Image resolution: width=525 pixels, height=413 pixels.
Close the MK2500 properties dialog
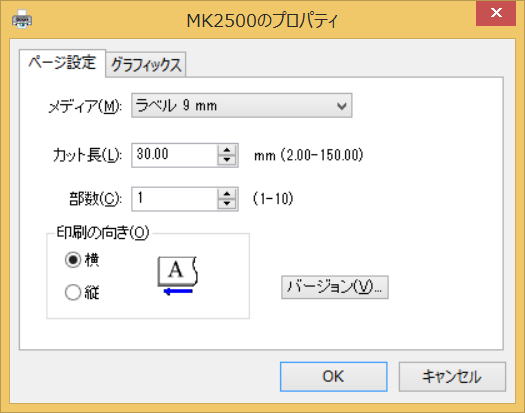click(x=496, y=13)
